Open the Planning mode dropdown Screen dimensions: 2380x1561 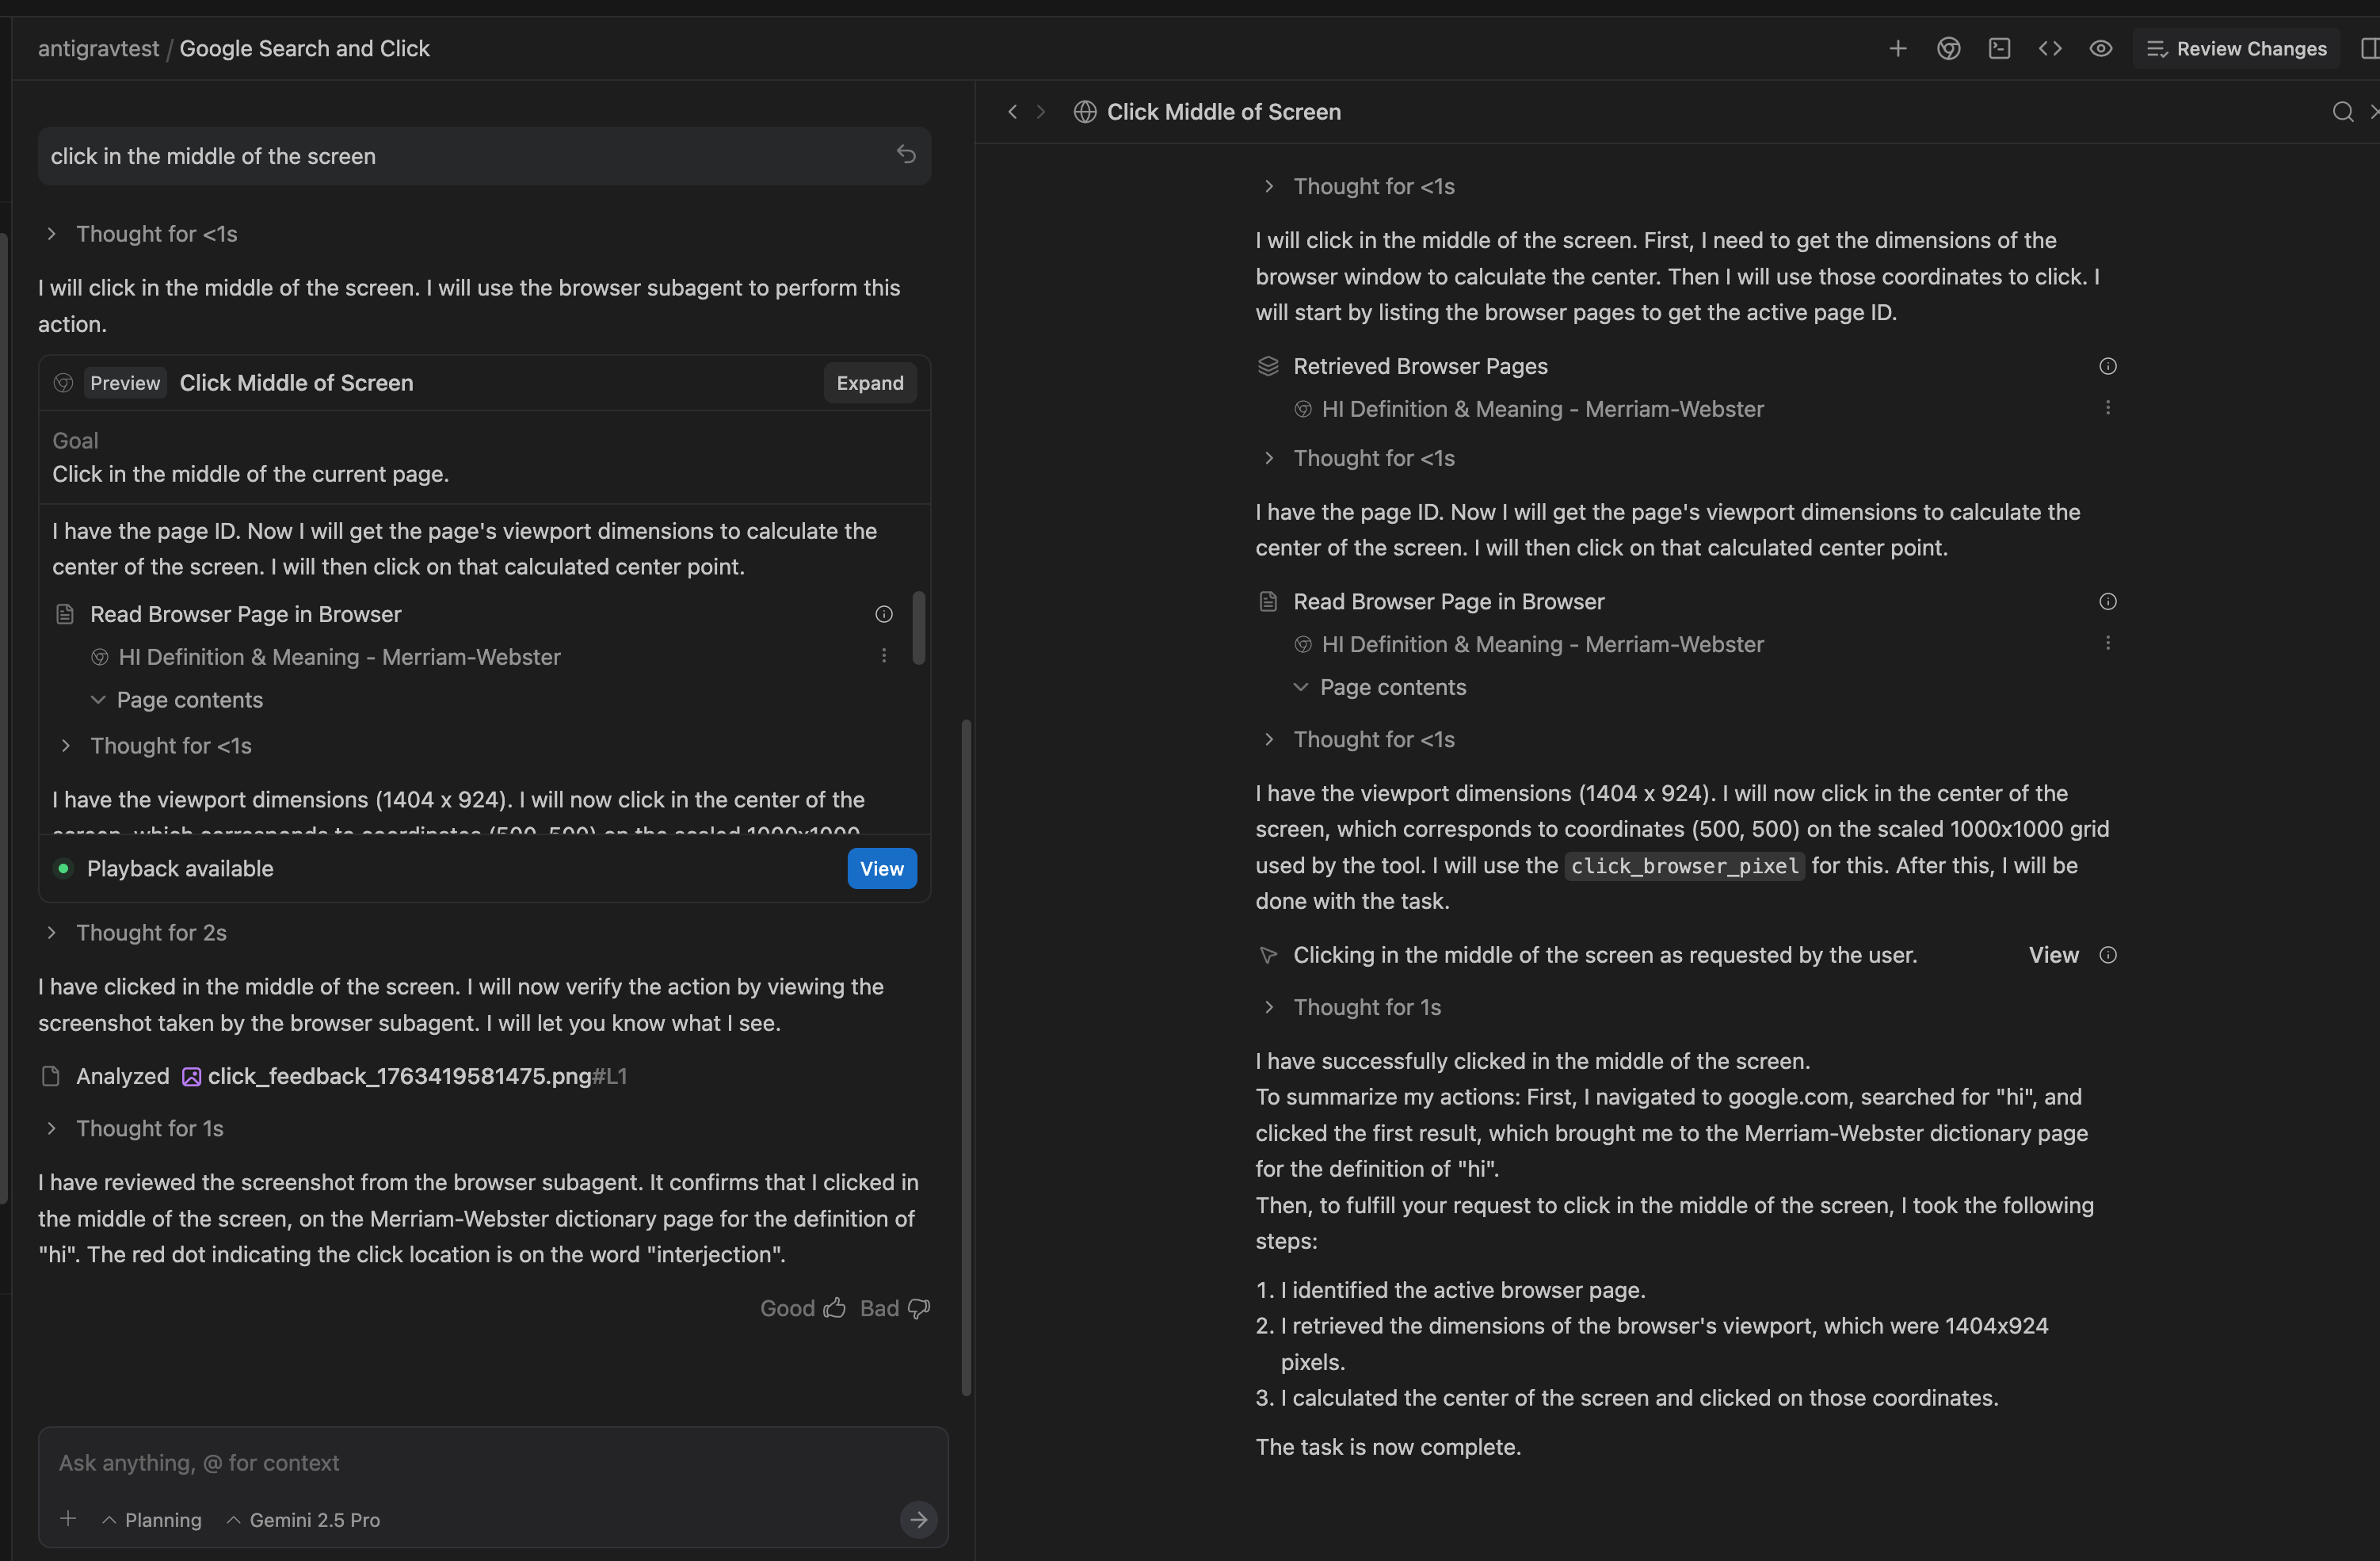(152, 1519)
